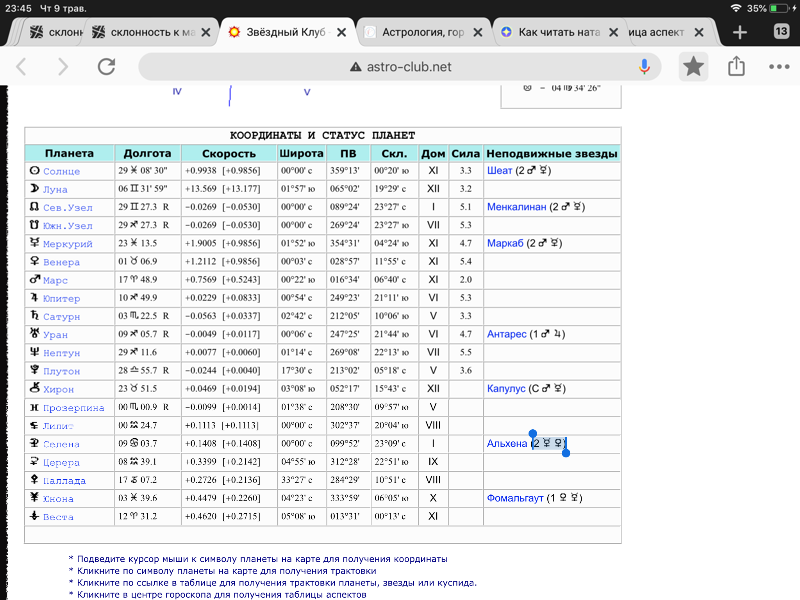The height and width of the screenshot is (600, 800).
Task: Open the Шеат fixed star link
Action: coord(499,170)
